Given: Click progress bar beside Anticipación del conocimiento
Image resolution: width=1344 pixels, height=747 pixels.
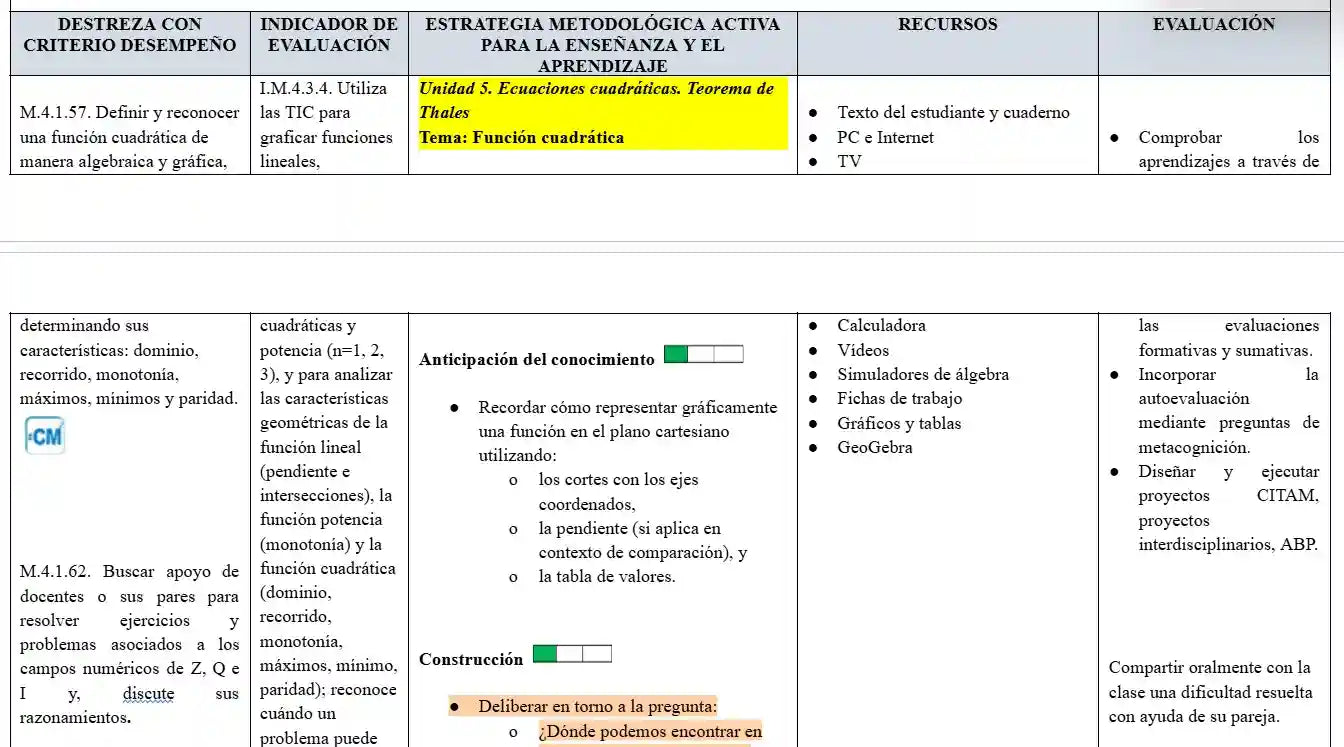Looking at the screenshot, I should click(x=703, y=354).
